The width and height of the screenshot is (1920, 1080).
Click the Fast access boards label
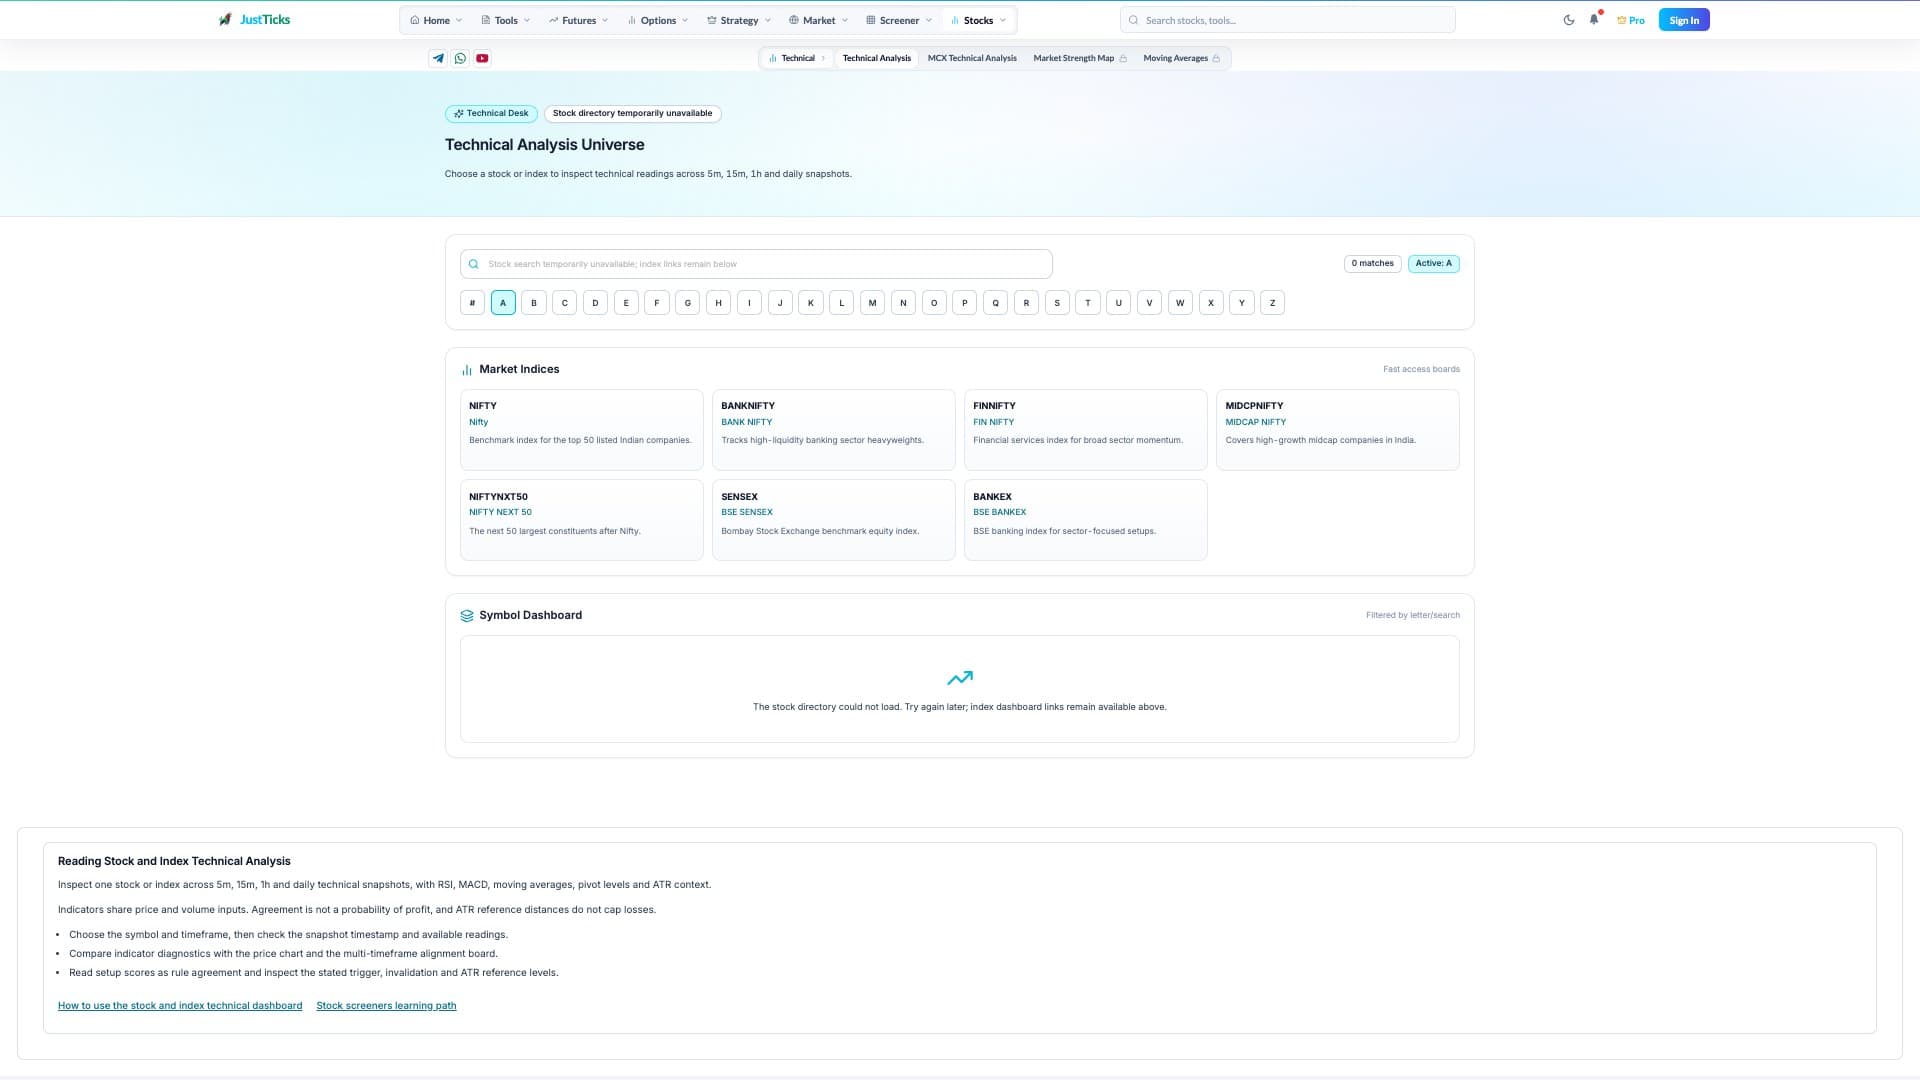(1421, 369)
